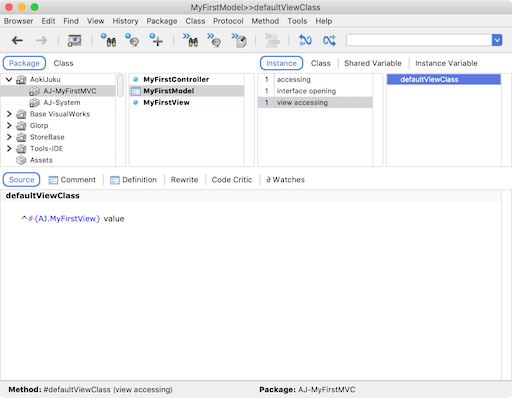The image size is (512, 398).
Task: Click the forward arrow navigation icon
Action: [42, 41]
